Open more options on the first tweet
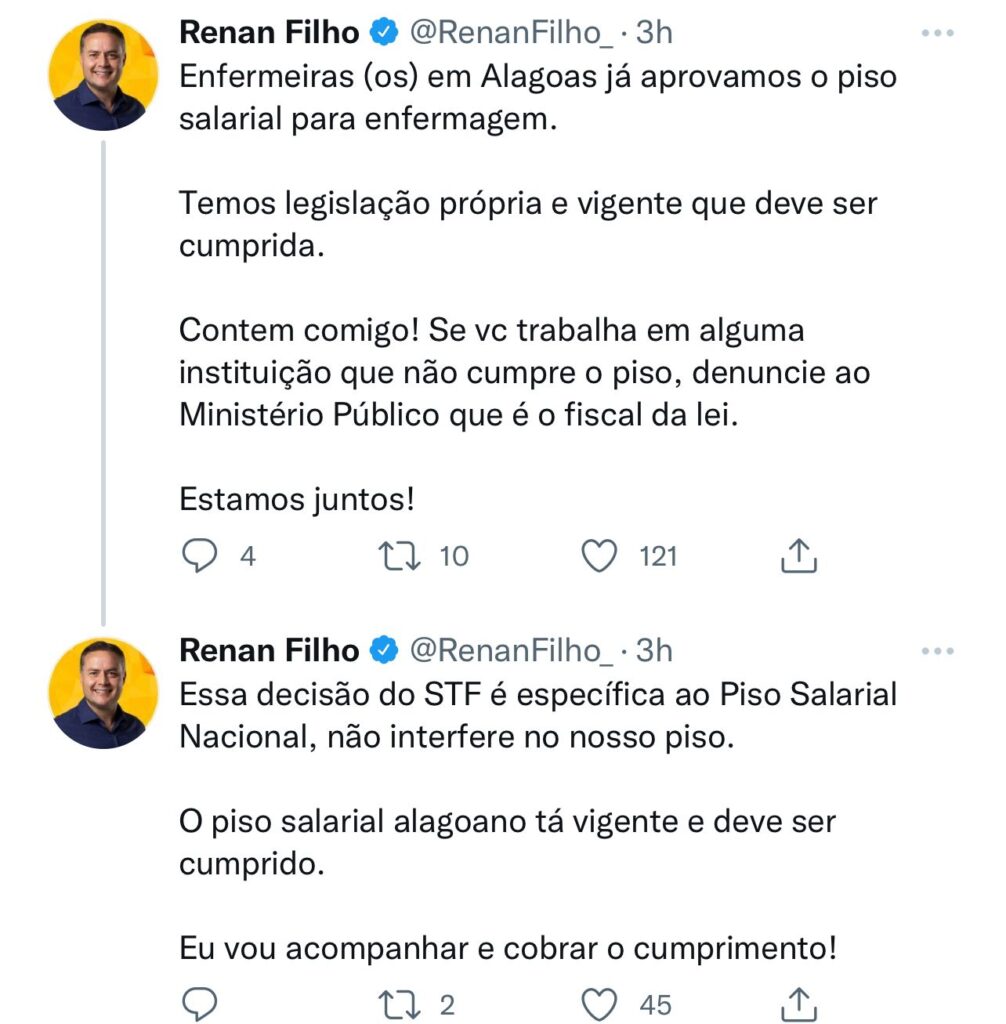This screenshot has width=1006, height=1024. (937, 33)
